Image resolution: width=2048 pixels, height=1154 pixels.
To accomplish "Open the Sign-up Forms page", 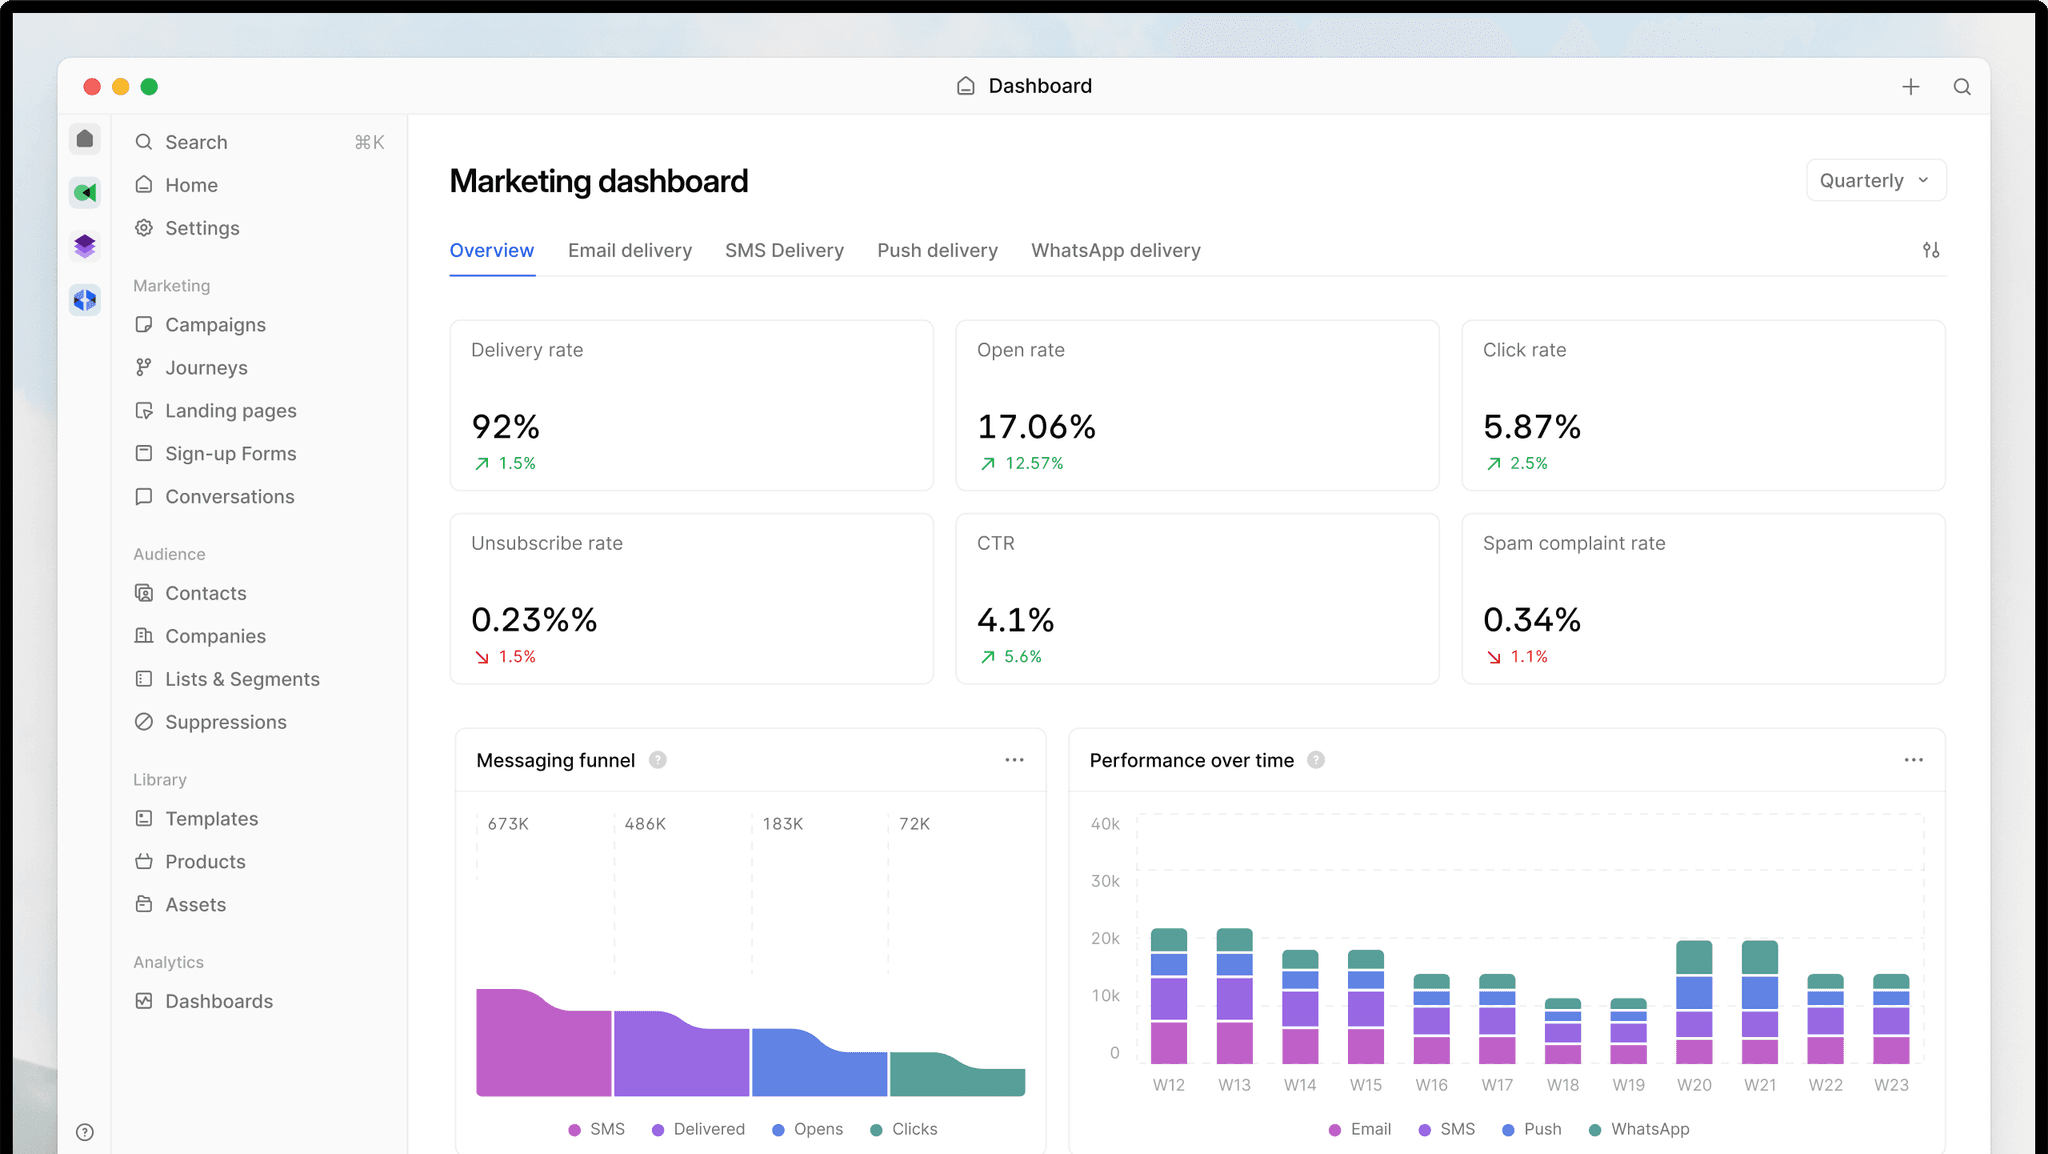I will coord(230,453).
